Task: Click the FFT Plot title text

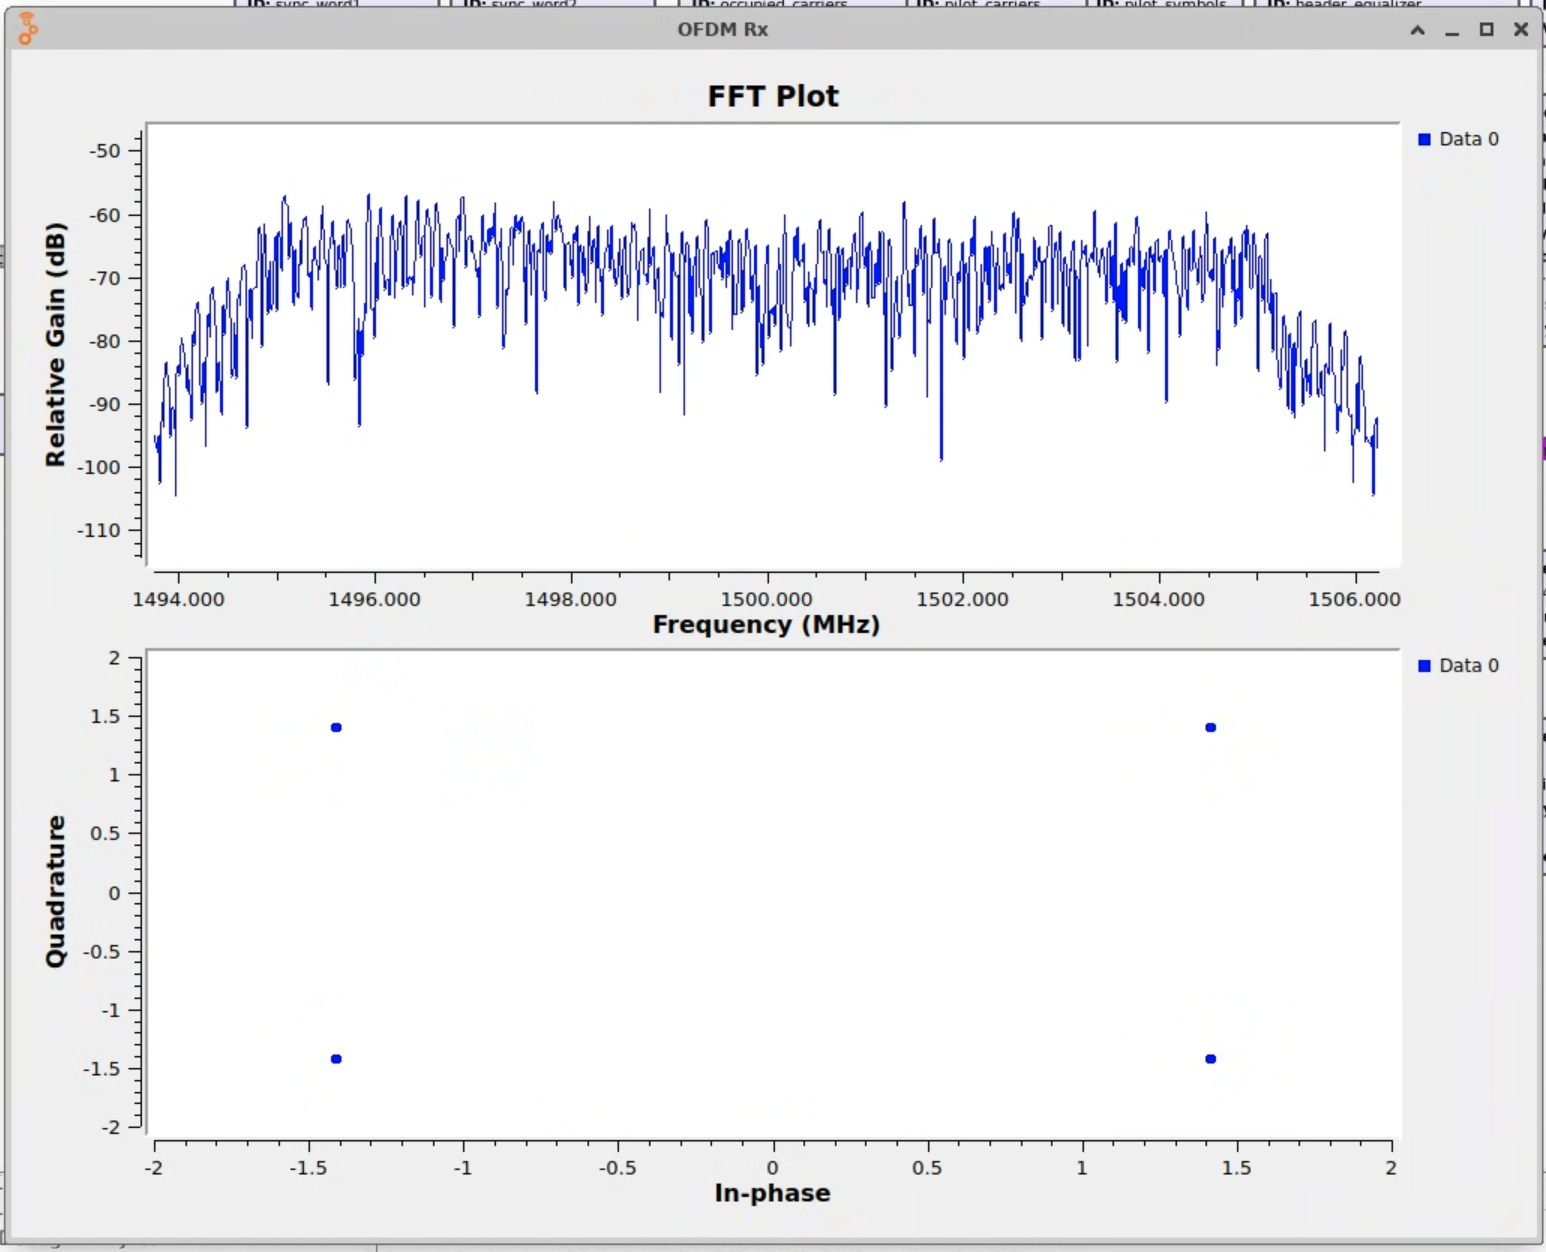Action: [x=773, y=96]
